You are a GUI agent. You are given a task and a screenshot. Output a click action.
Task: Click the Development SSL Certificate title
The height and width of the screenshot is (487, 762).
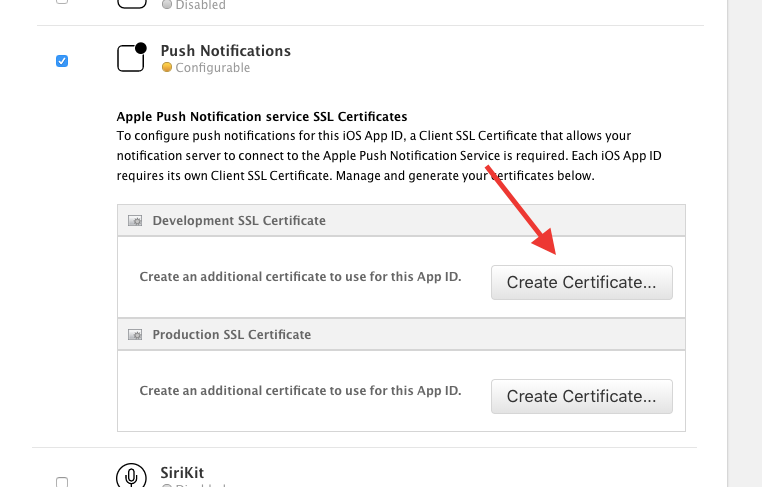pos(239,221)
